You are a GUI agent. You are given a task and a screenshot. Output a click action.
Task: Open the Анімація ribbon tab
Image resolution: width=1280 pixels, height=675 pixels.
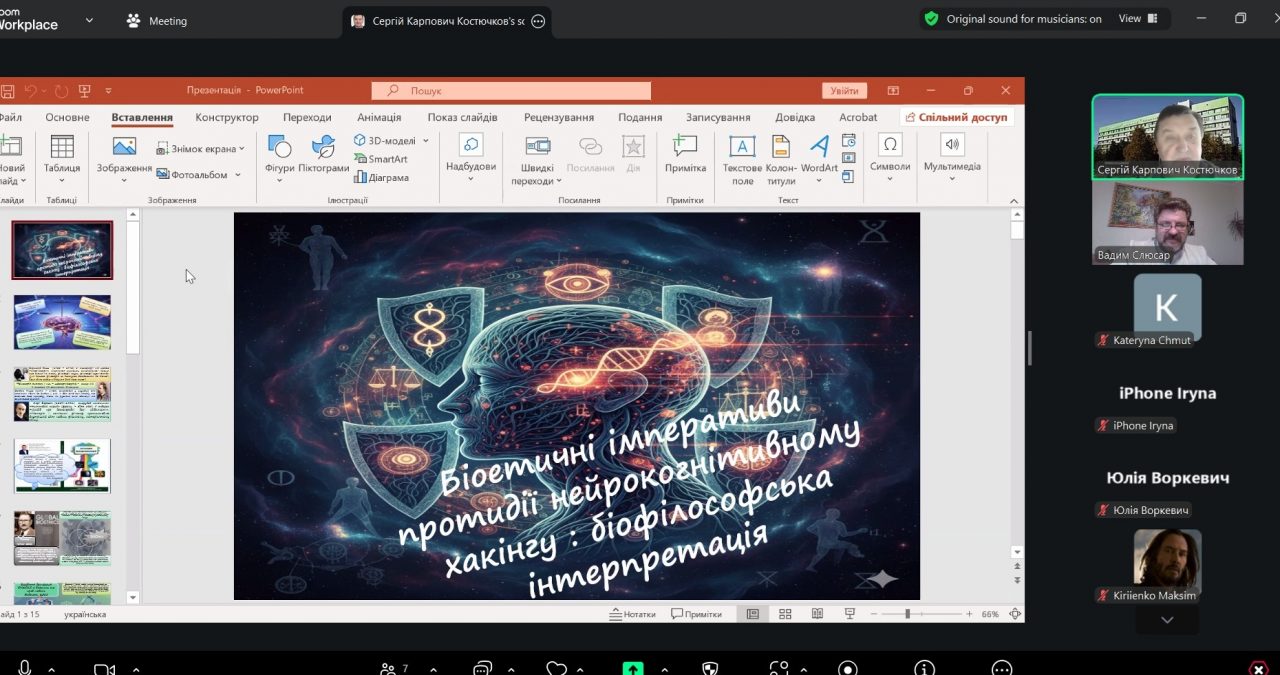pyautogui.click(x=379, y=117)
